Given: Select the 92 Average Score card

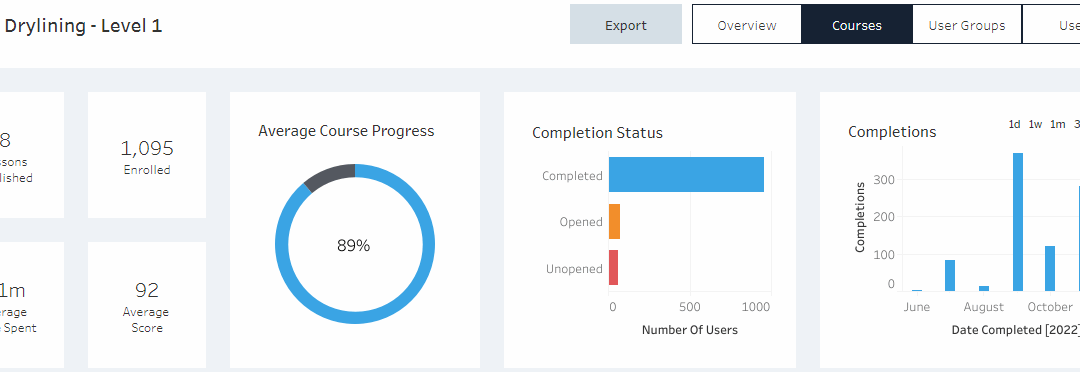Looking at the screenshot, I should pos(147,304).
